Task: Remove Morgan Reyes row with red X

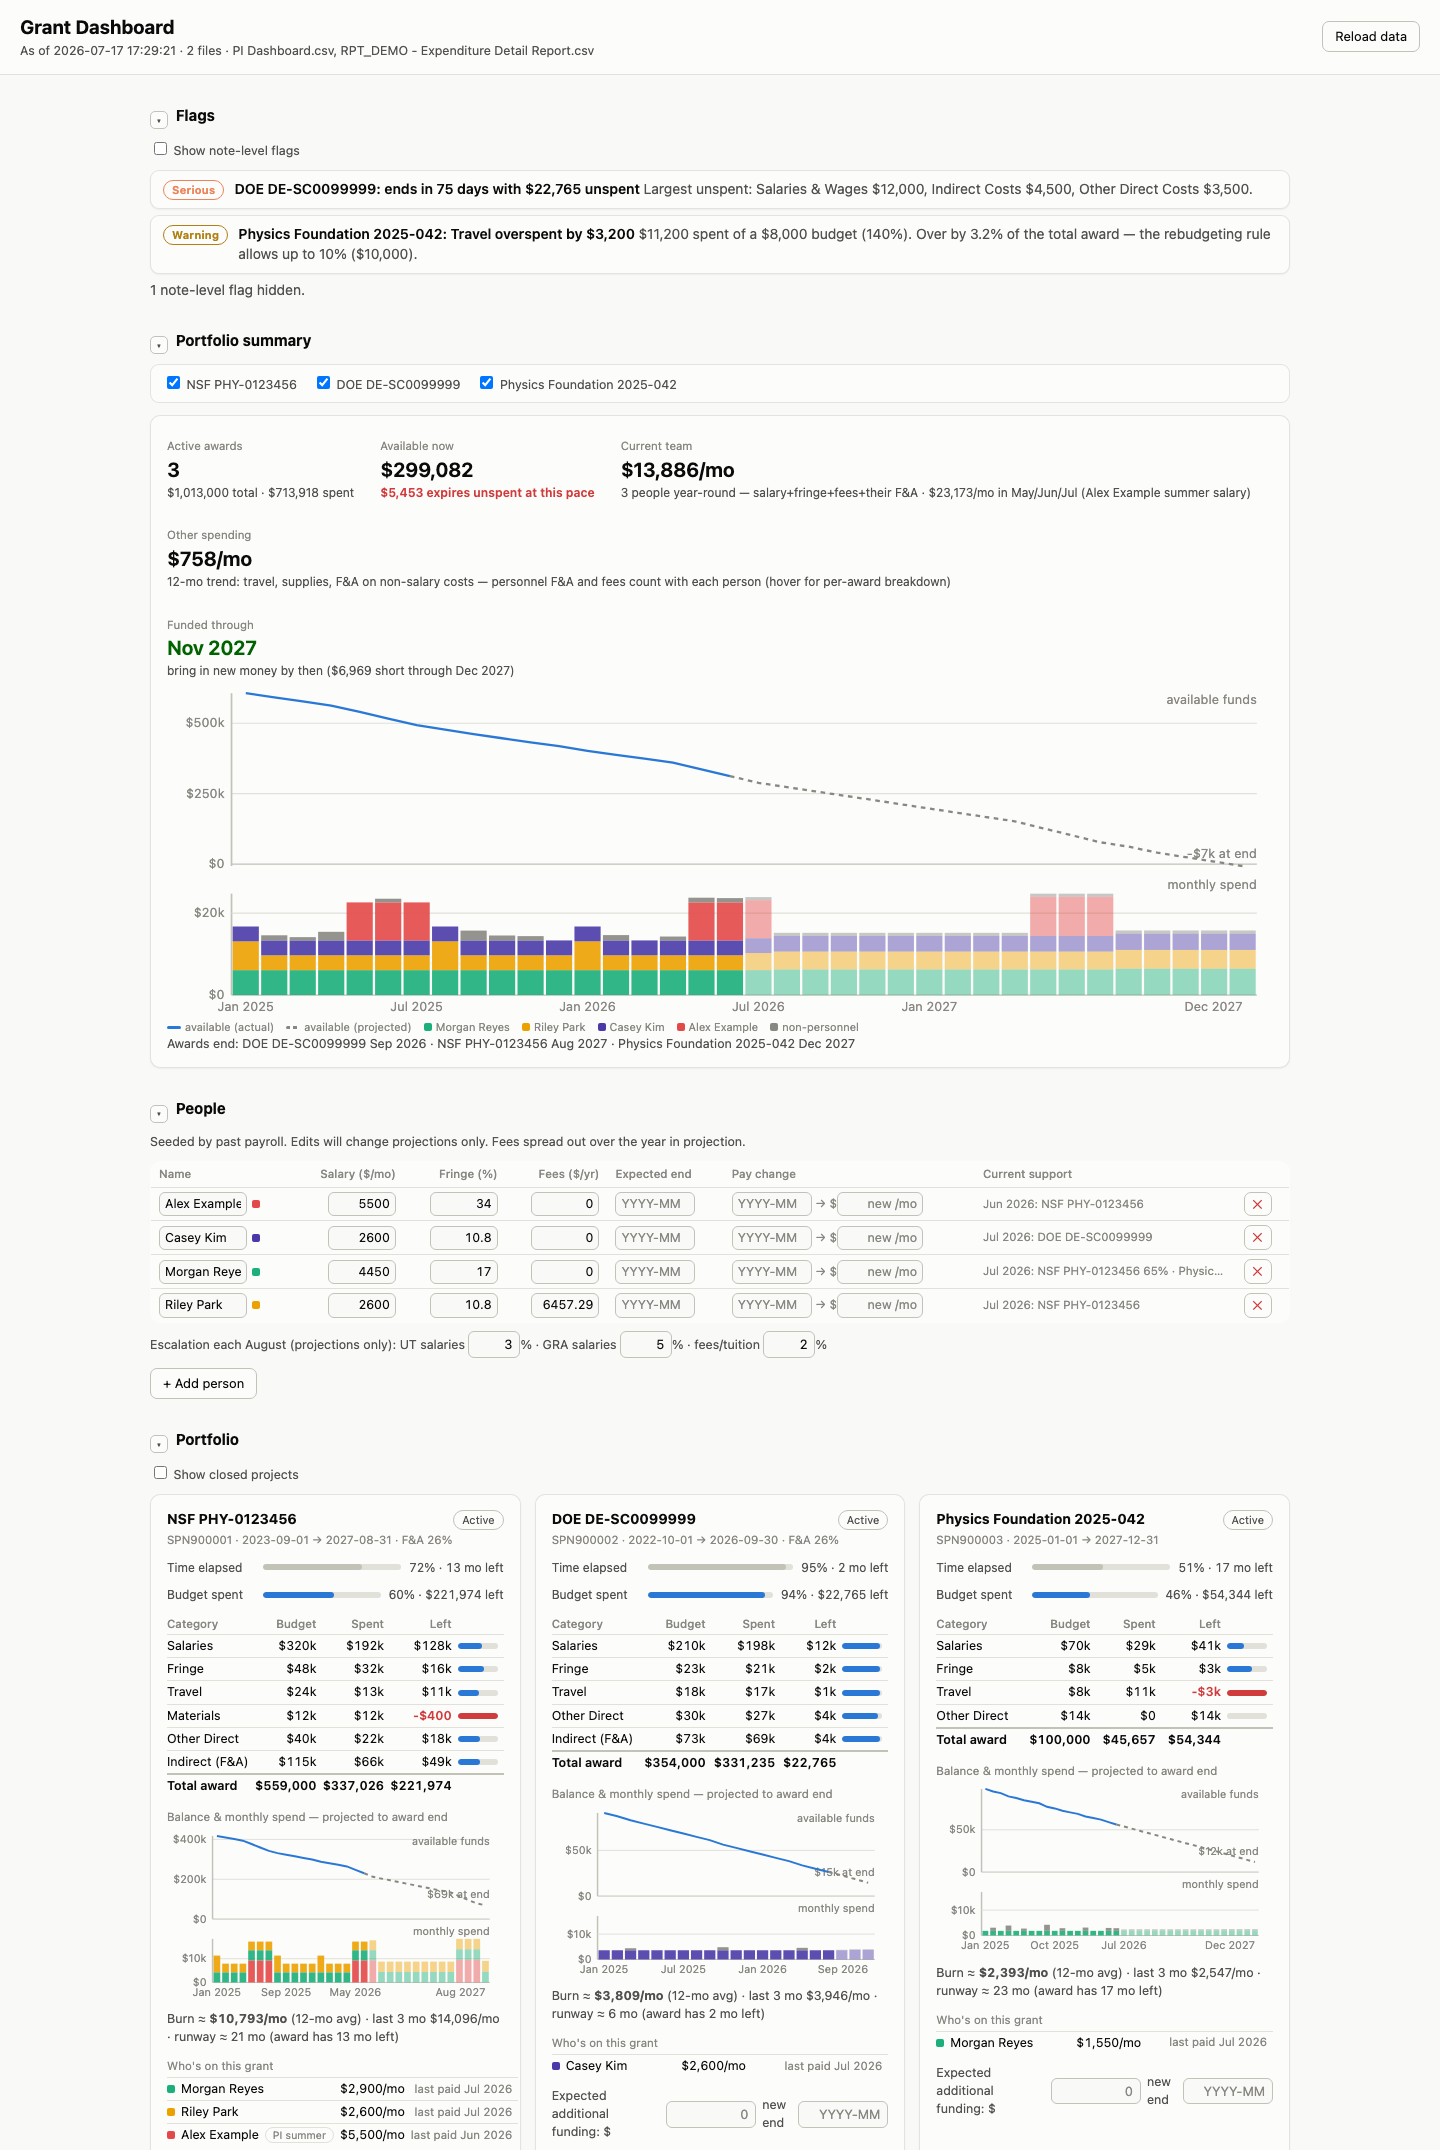Action: 1257,1272
